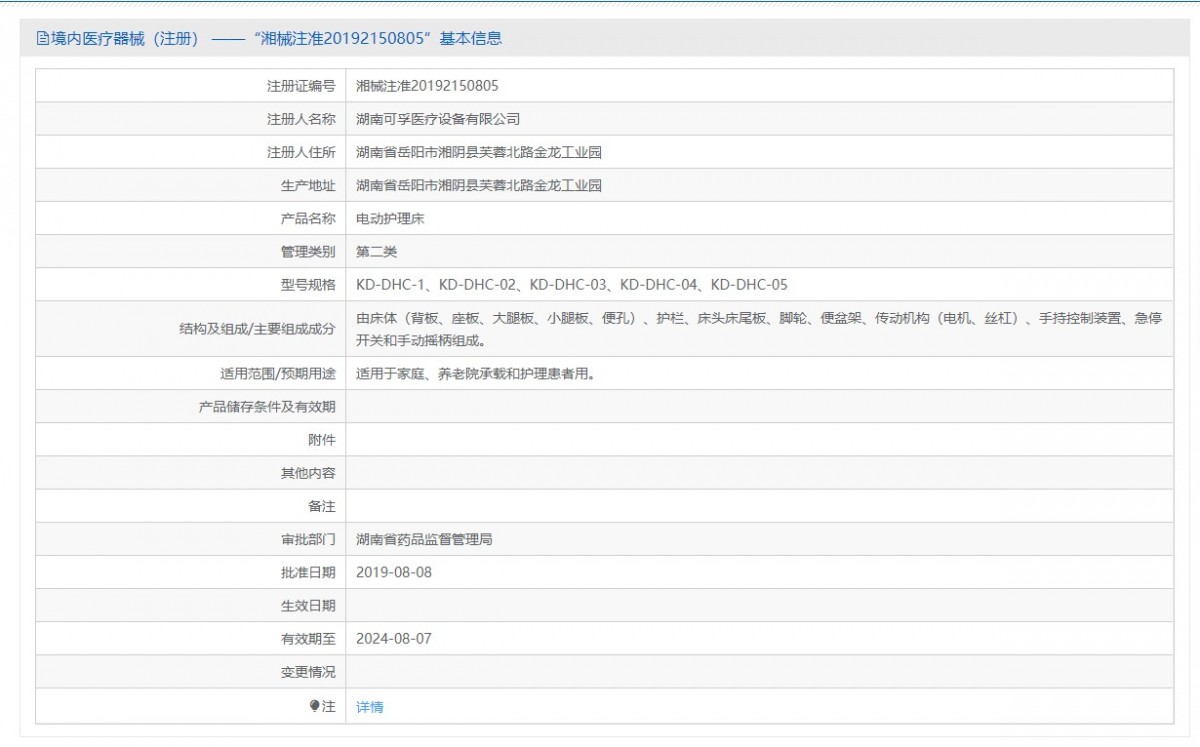Click the 生效日期 label
This screenshot has width=1200, height=747.
pyautogui.click(x=308, y=605)
